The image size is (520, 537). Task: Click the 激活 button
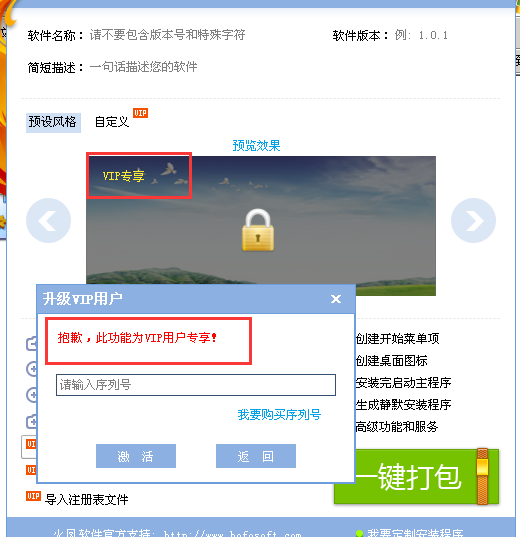(x=136, y=456)
